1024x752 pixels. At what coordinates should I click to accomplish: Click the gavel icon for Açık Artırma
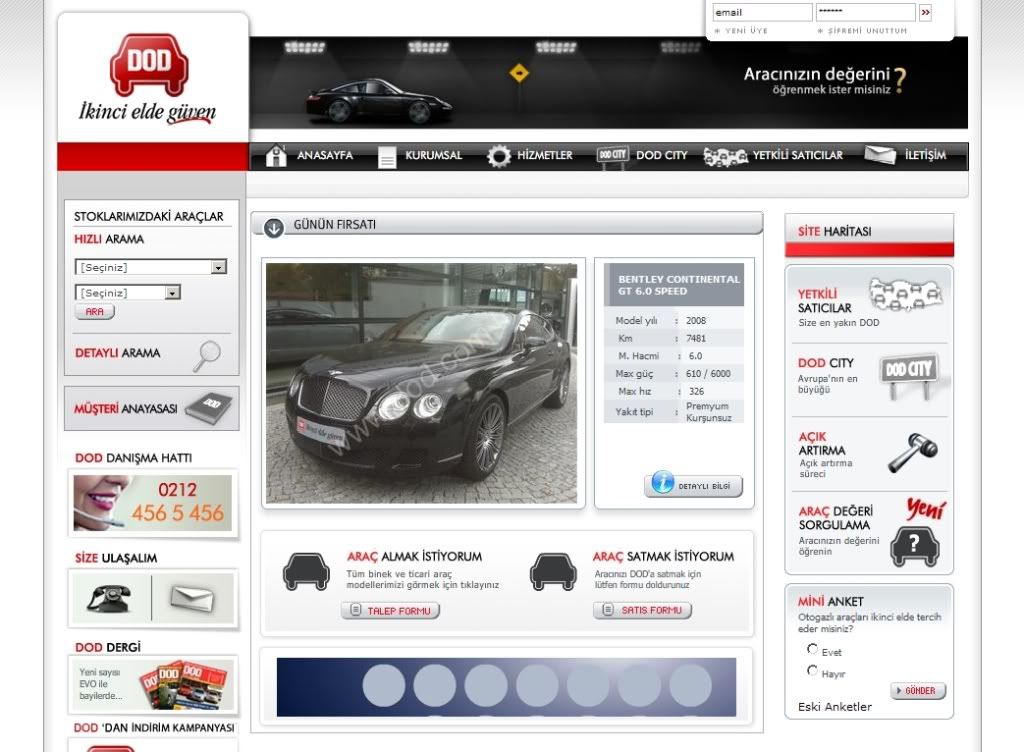[912, 454]
